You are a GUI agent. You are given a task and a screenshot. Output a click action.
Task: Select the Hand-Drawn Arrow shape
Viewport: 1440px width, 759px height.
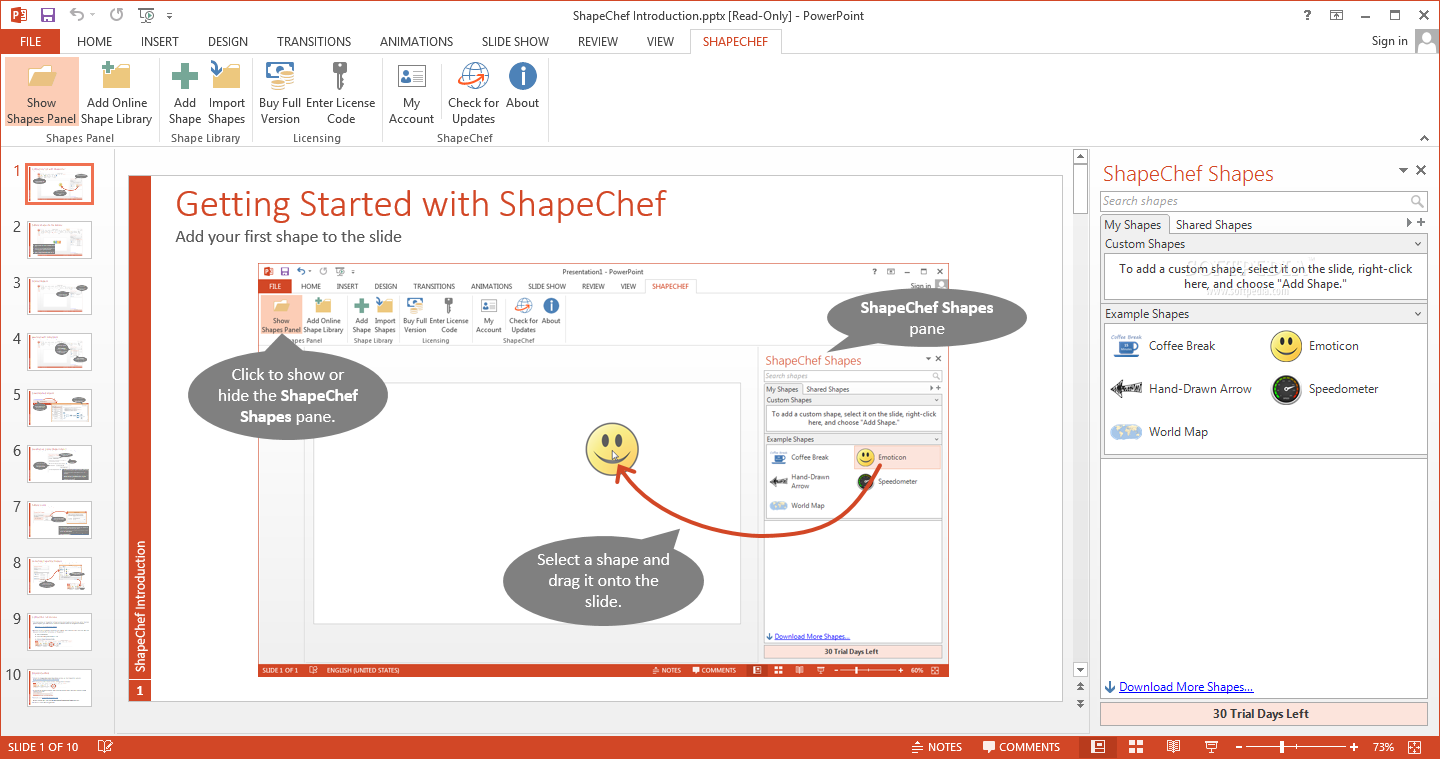1182,389
